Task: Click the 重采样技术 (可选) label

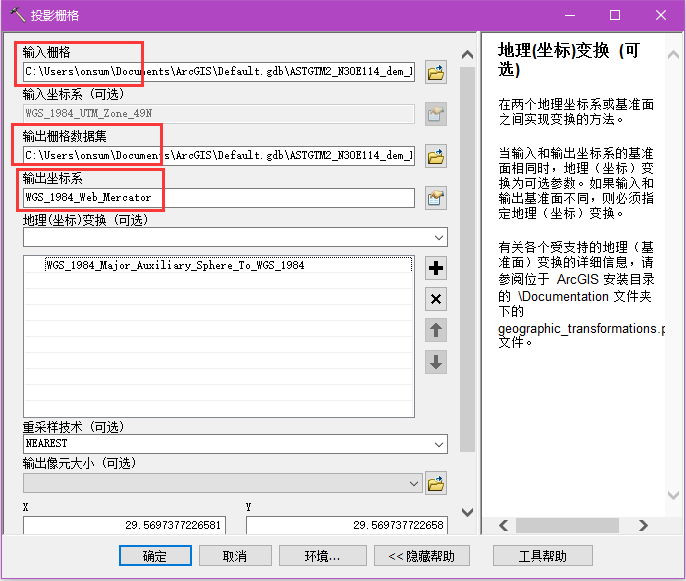Action: tap(74, 427)
